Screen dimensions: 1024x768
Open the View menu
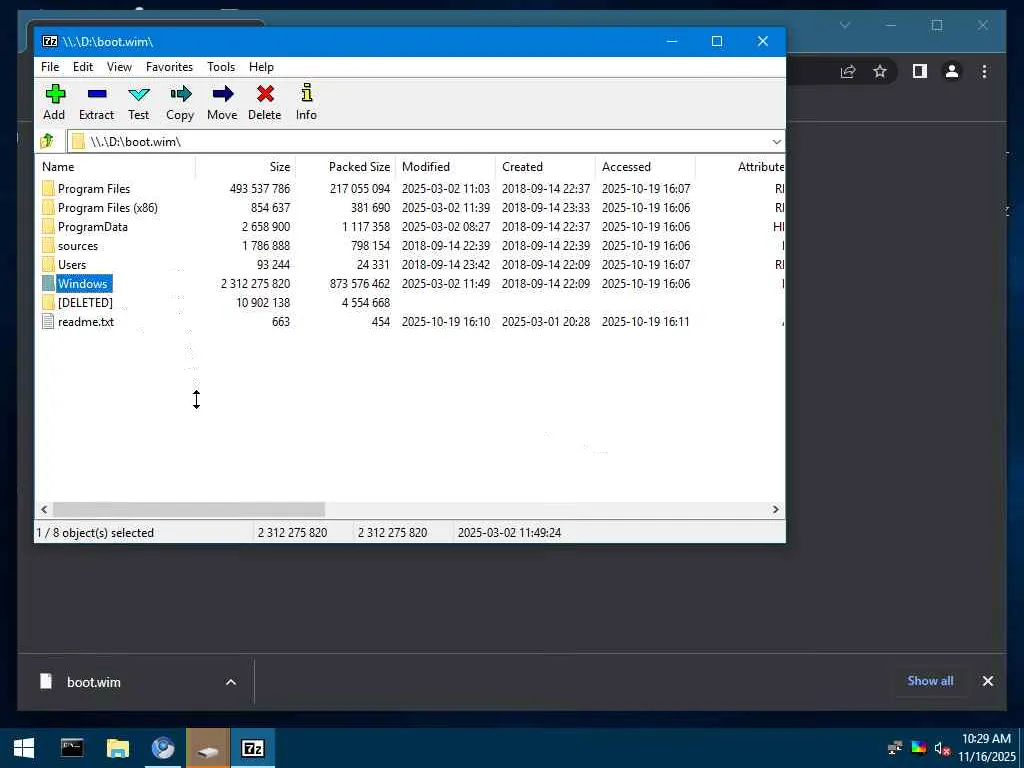click(119, 67)
